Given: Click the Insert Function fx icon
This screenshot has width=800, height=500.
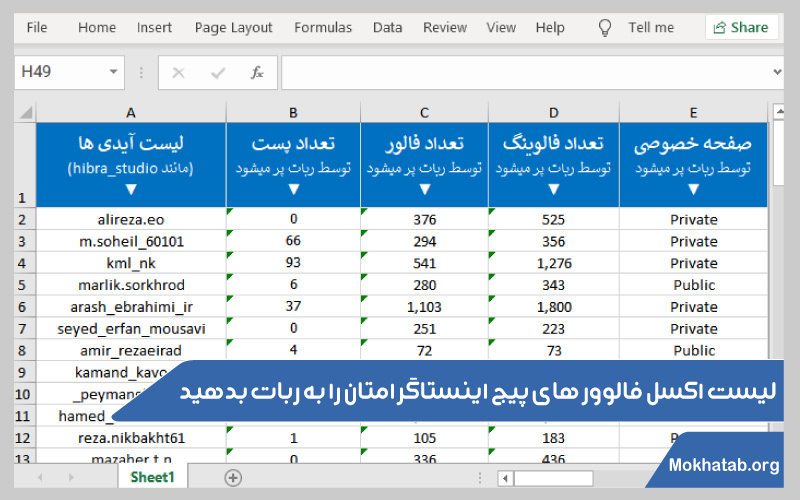Looking at the screenshot, I should [257, 72].
